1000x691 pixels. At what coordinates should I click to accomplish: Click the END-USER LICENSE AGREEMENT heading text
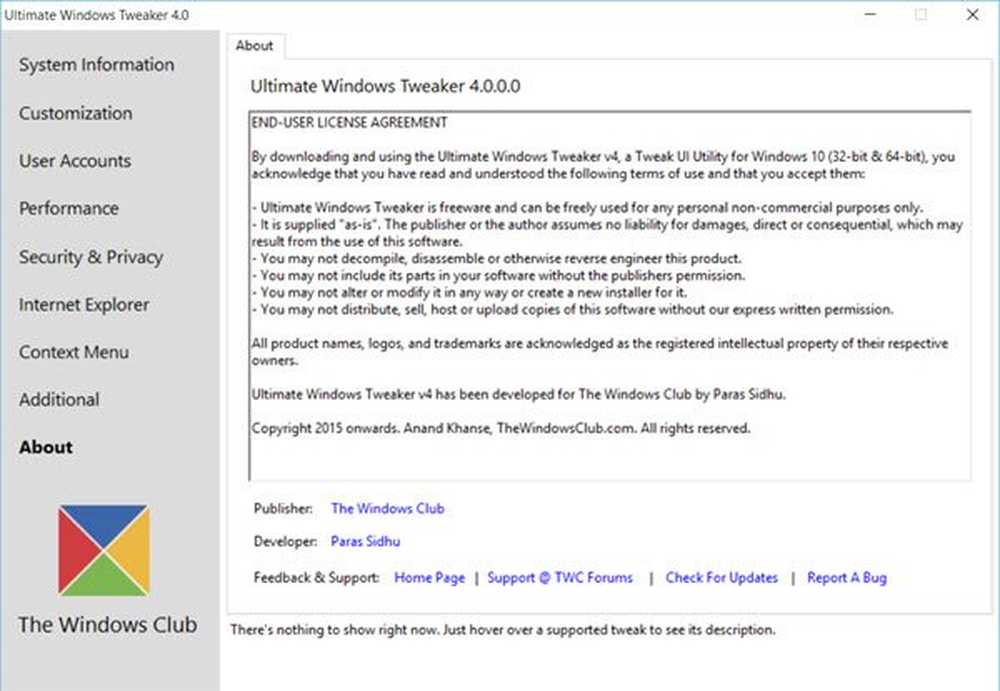(349, 123)
